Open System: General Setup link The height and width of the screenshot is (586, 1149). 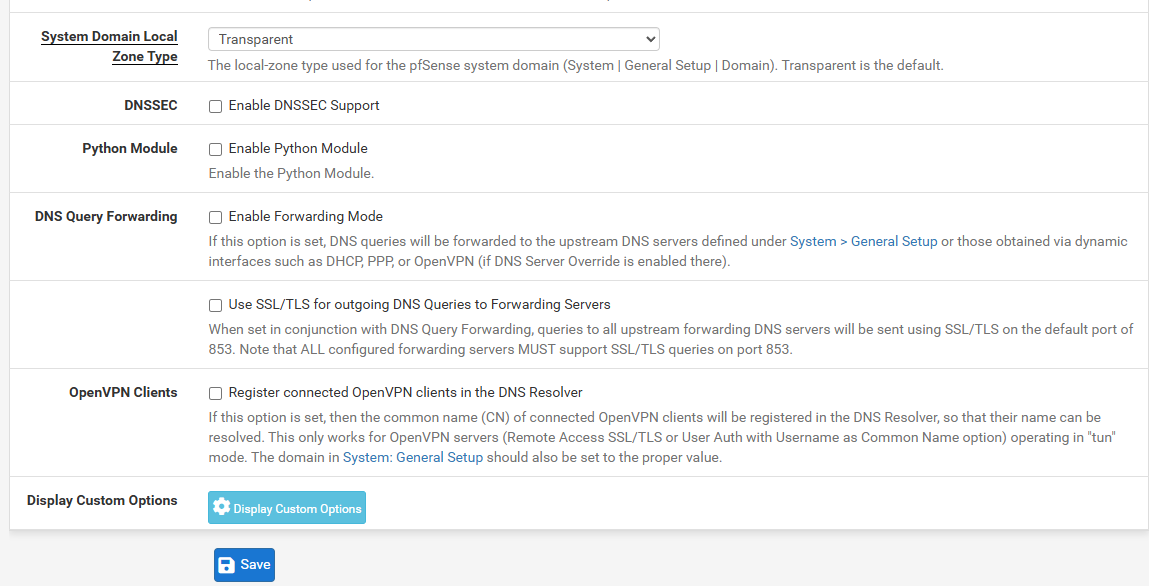coord(413,458)
